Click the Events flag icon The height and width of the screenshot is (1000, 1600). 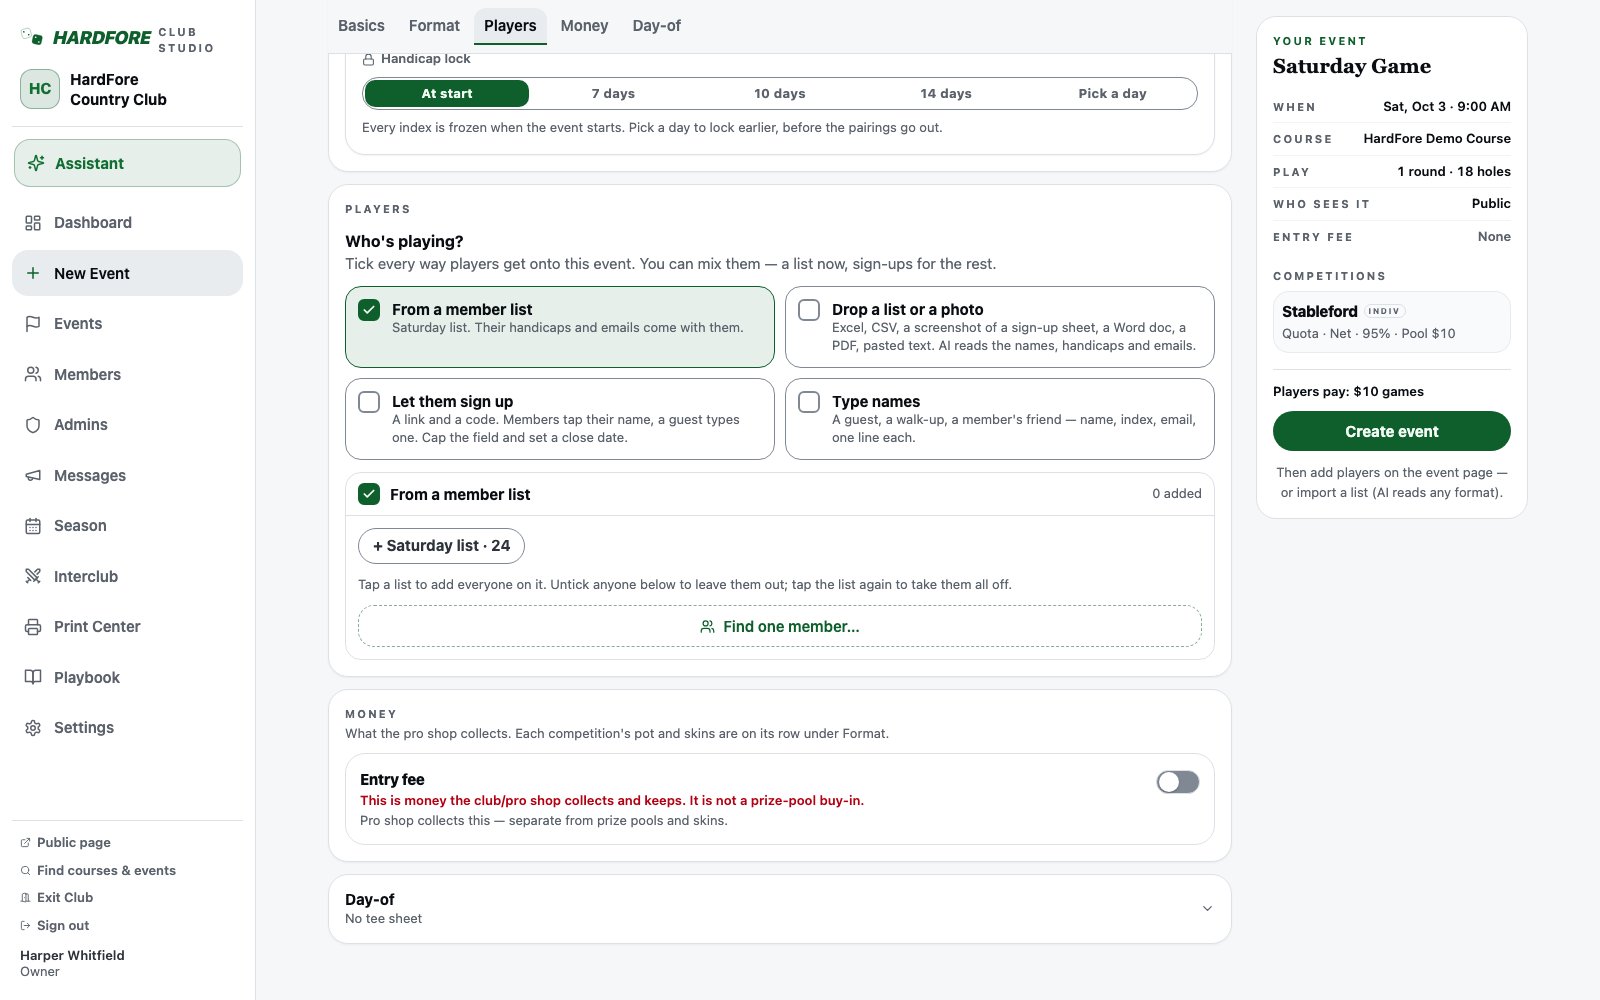point(33,324)
